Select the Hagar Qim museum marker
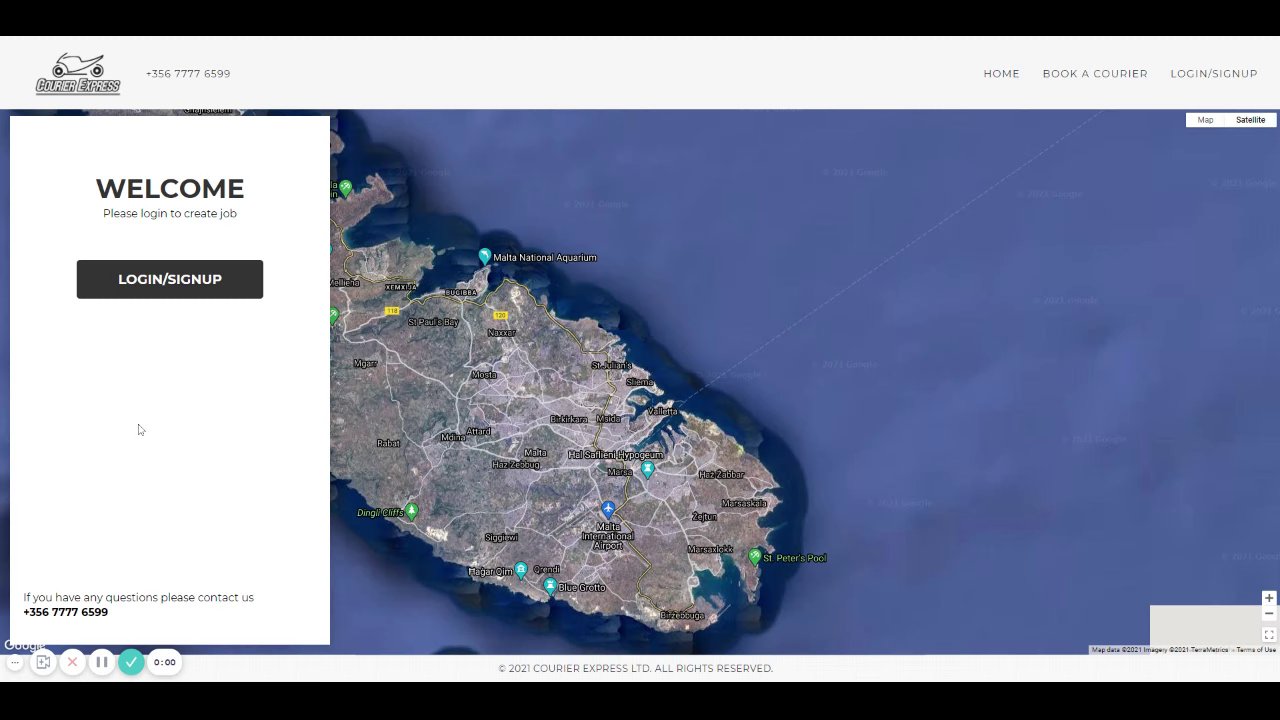 (x=521, y=571)
